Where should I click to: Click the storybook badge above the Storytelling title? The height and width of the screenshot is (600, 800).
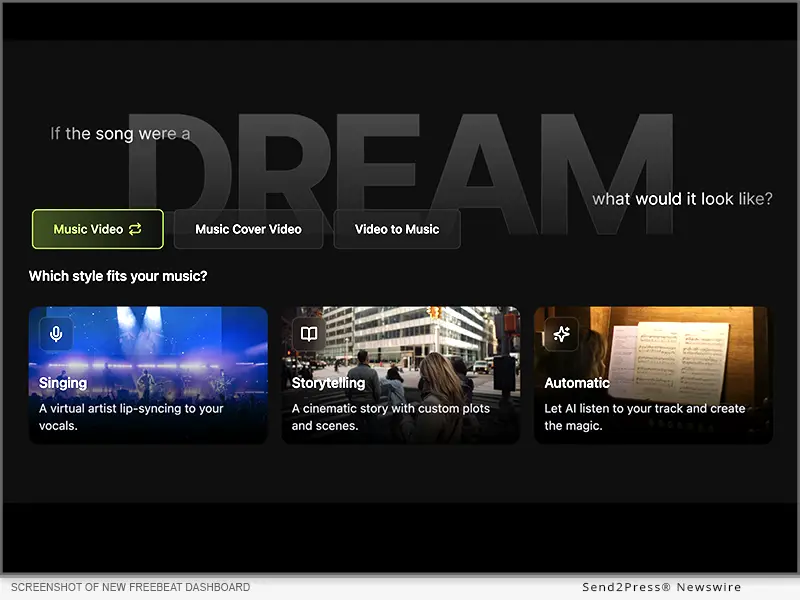(308, 334)
